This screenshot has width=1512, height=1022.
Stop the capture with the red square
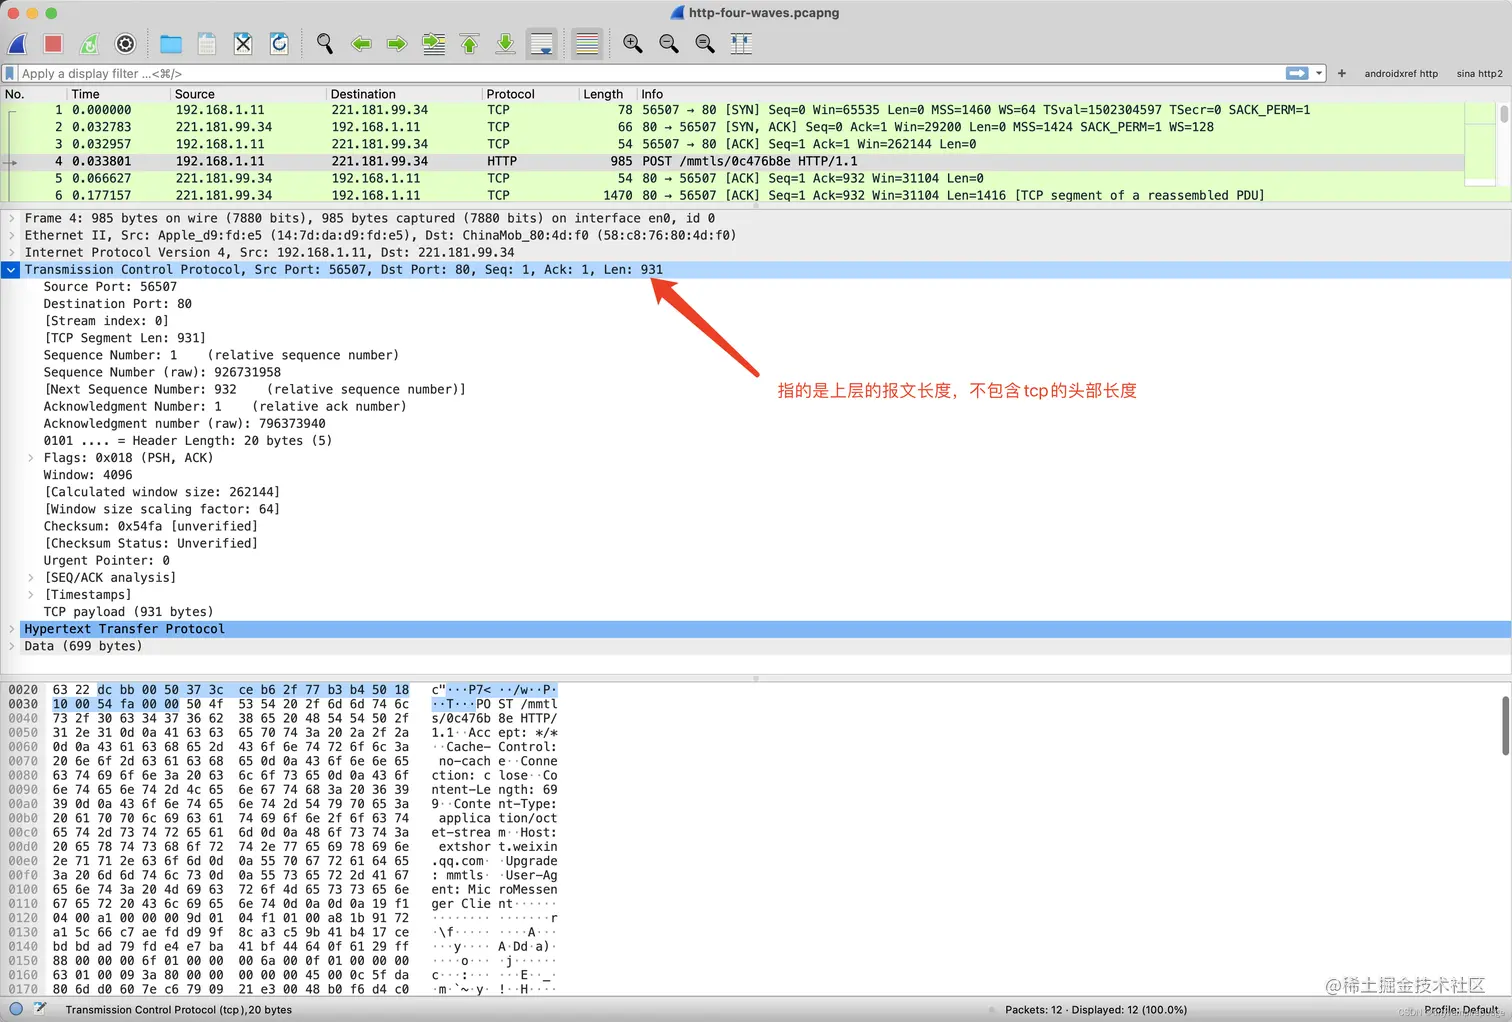tap(53, 44)
